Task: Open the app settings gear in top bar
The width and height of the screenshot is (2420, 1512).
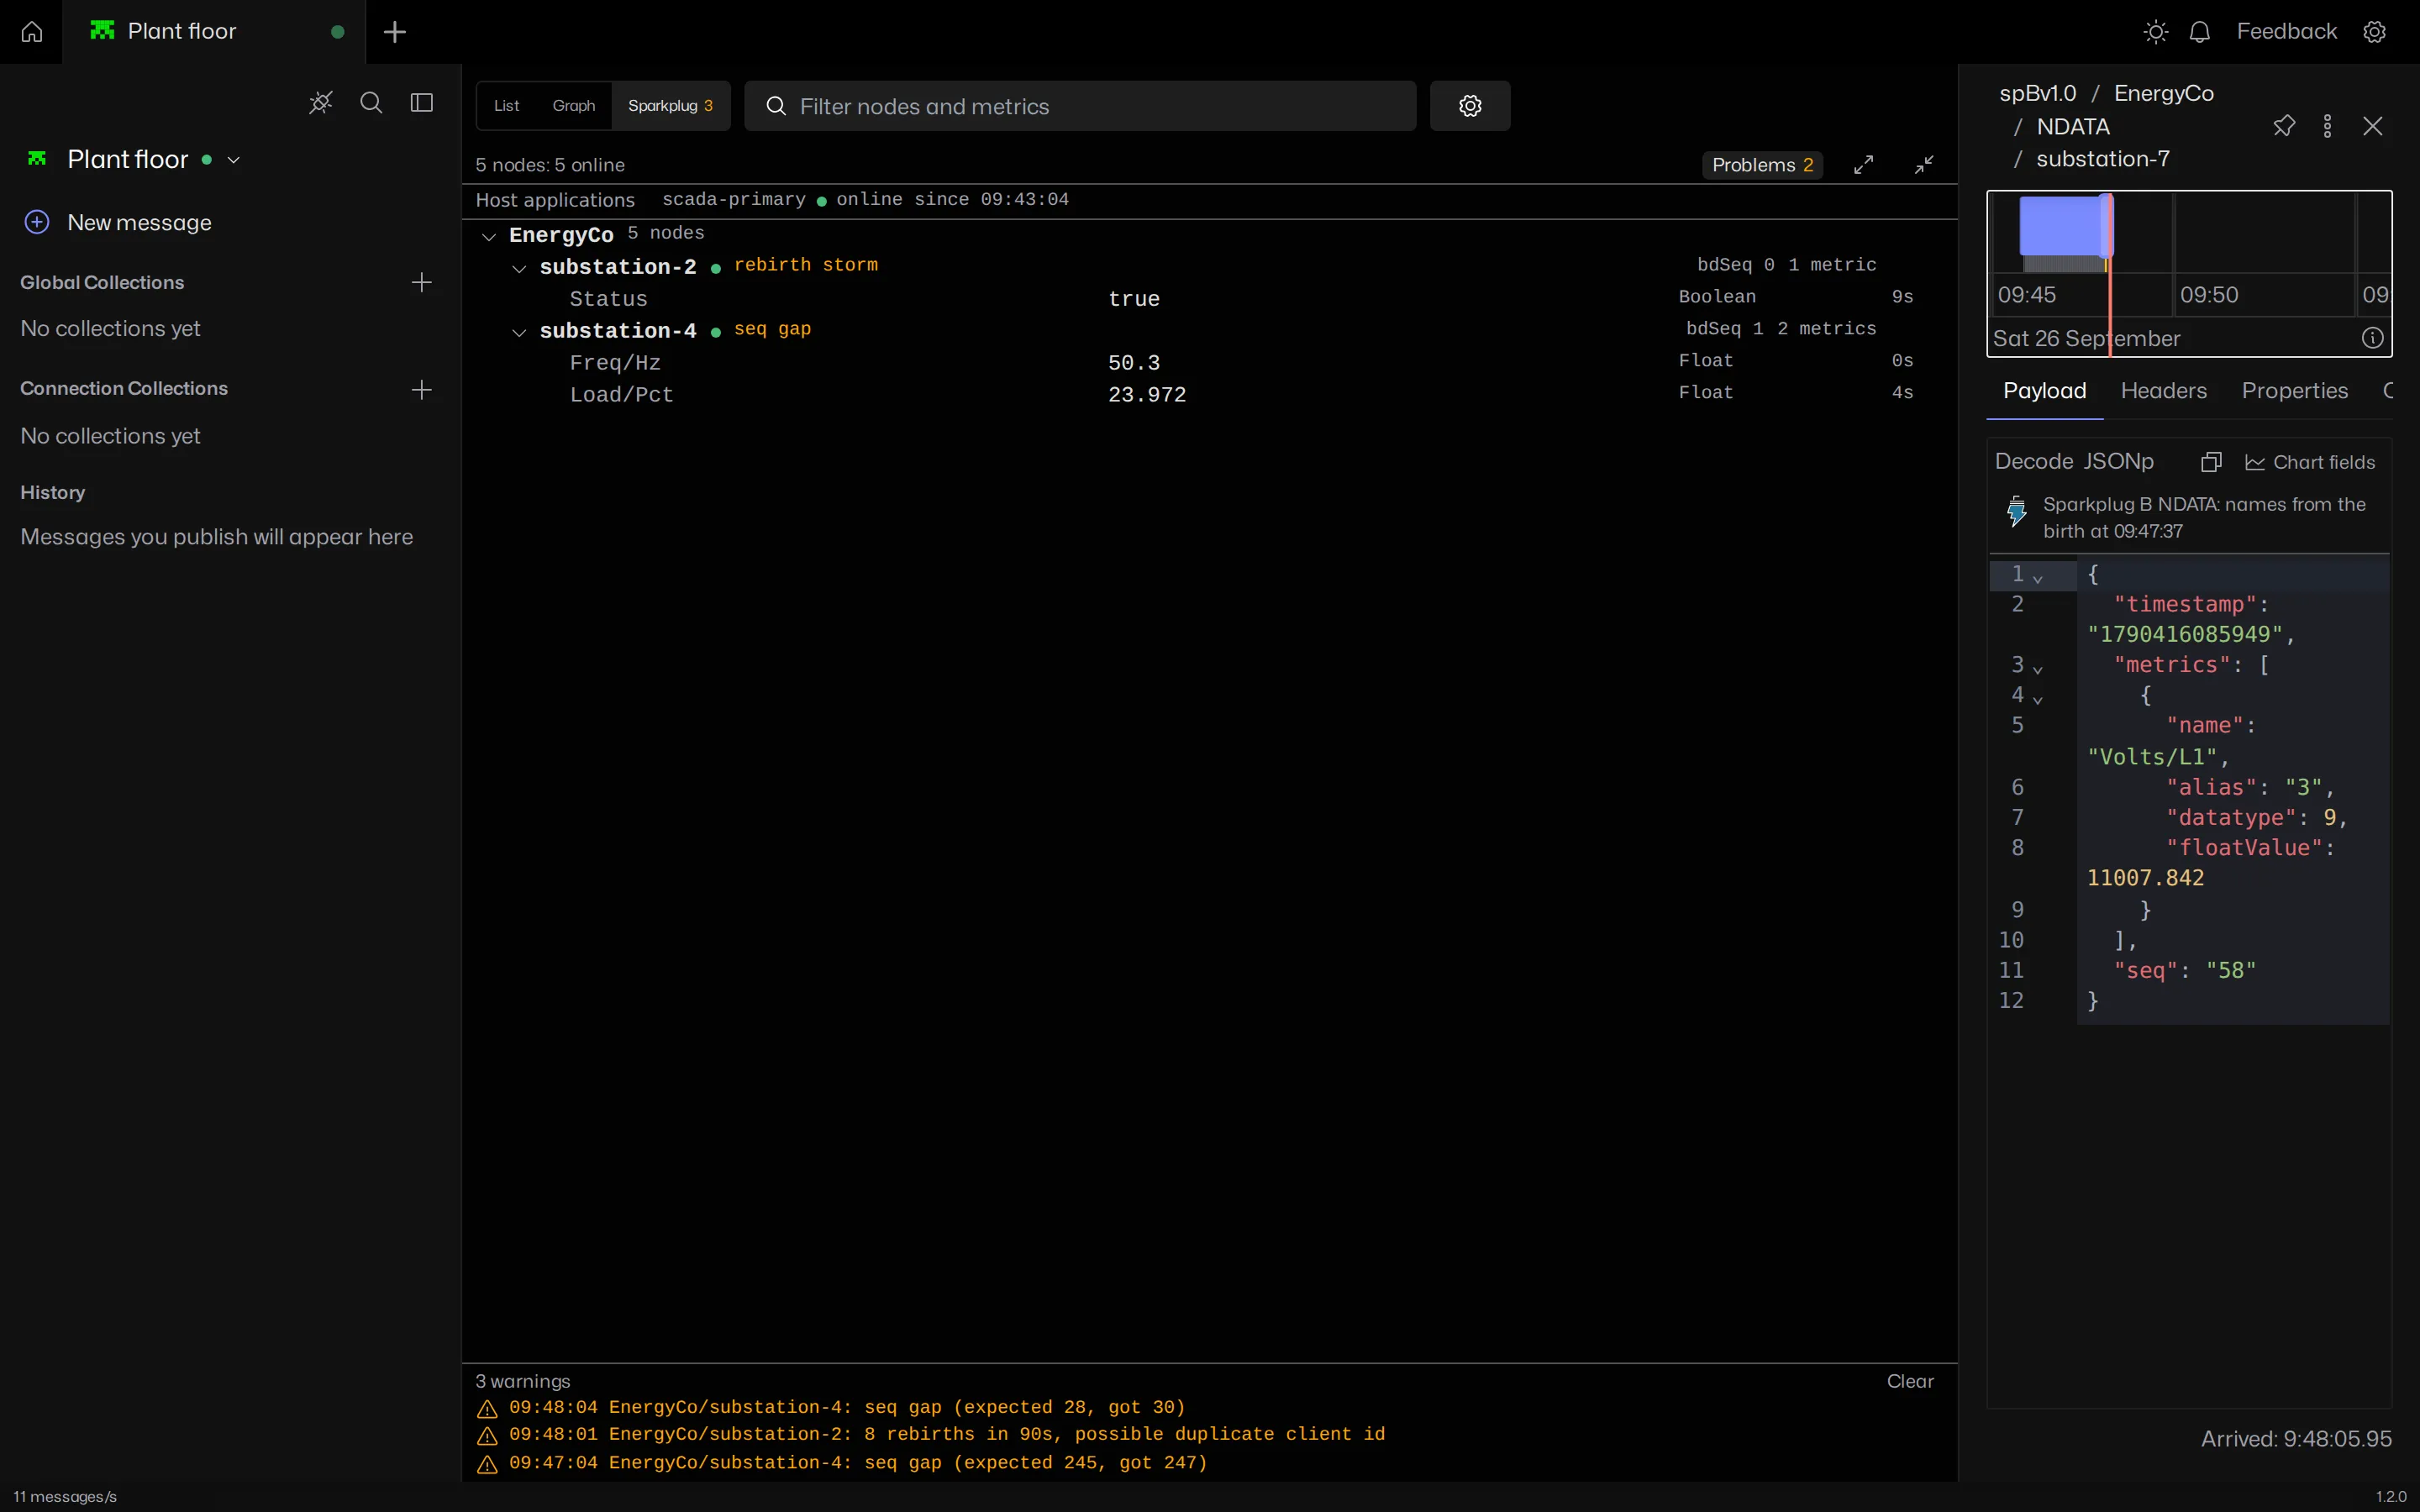Action: pos(2375,32)
